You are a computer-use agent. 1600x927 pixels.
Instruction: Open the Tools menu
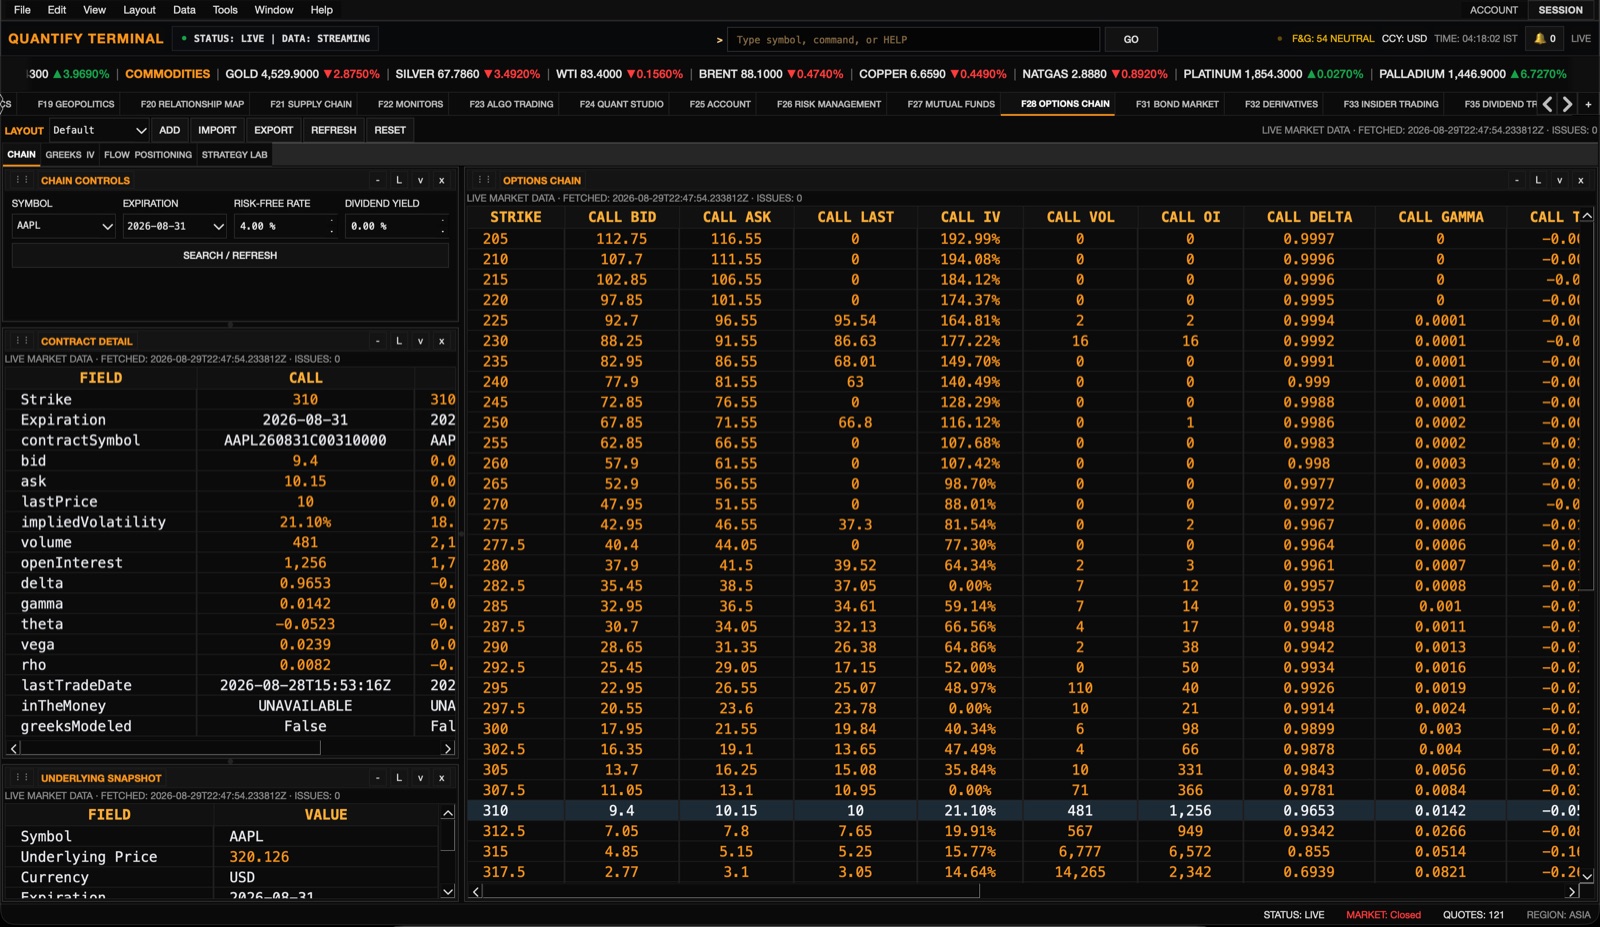(x=225, y=10)
